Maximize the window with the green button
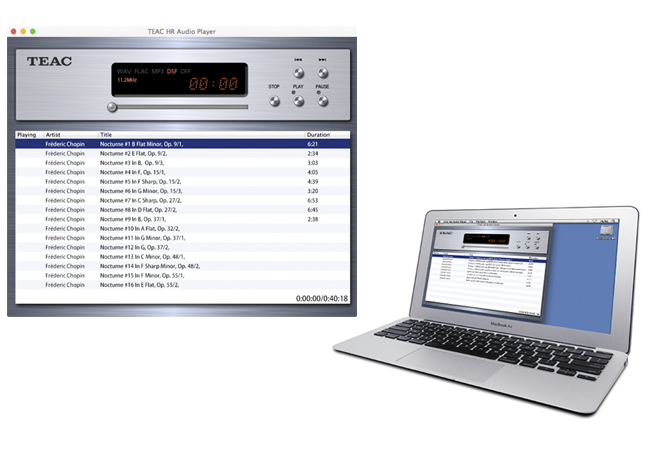This screenshot has height=450, width=650. pyautogui.click(x=33, y=31)
